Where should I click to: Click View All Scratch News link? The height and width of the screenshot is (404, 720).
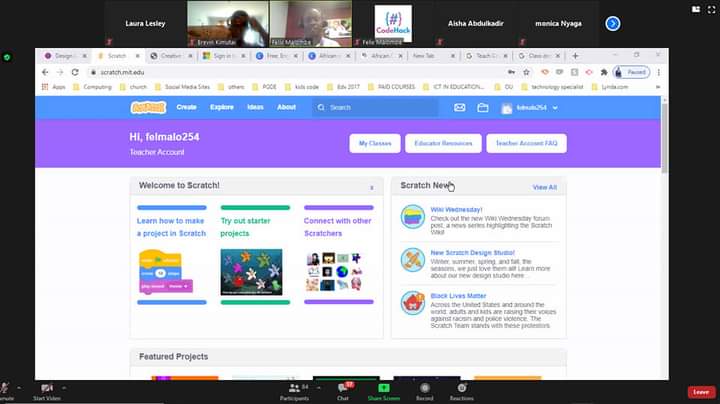click(545, 187)
